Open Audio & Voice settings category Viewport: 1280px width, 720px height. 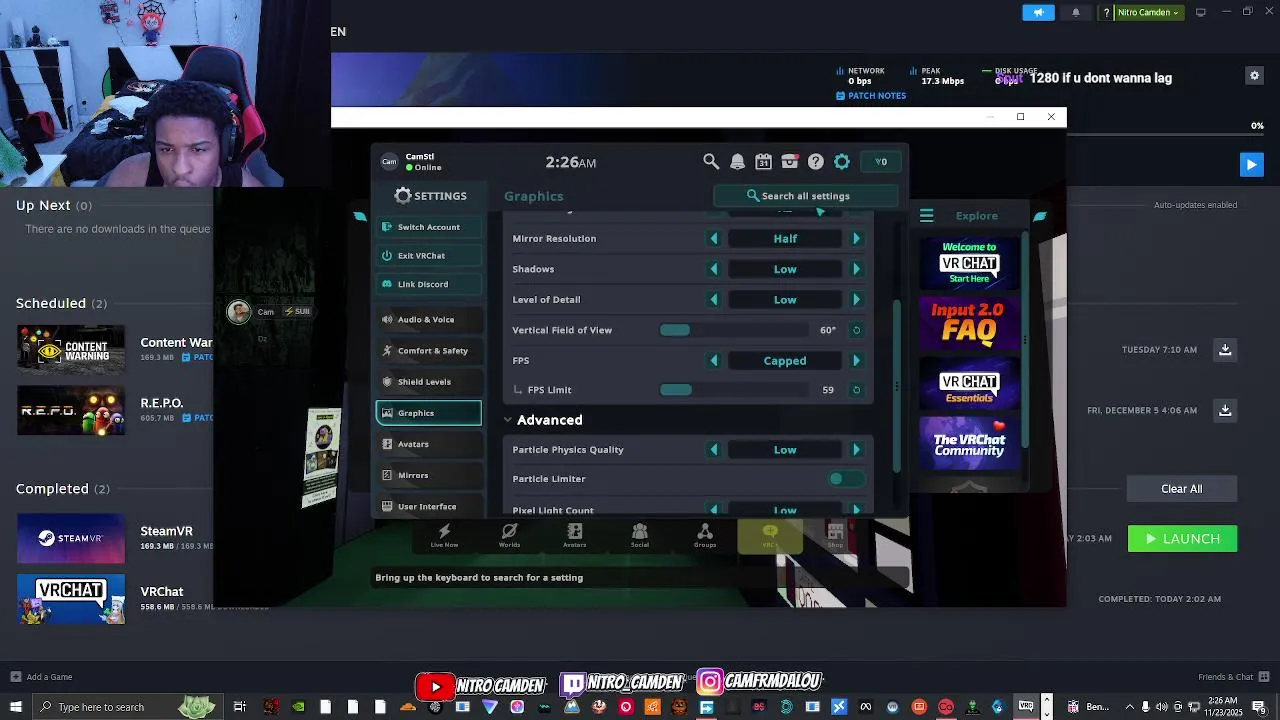428,320
